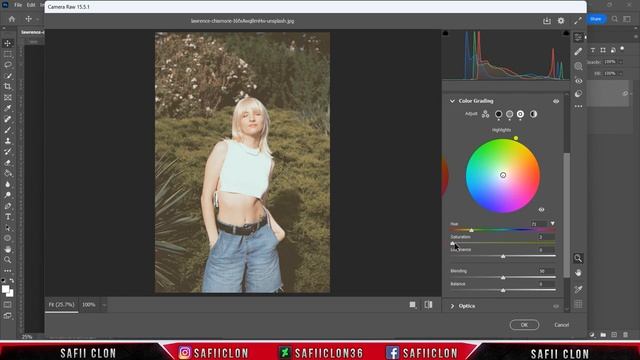This screenshot has height=360, width=640.
Task: Click the Luminance slider handle
Action: 503,256
